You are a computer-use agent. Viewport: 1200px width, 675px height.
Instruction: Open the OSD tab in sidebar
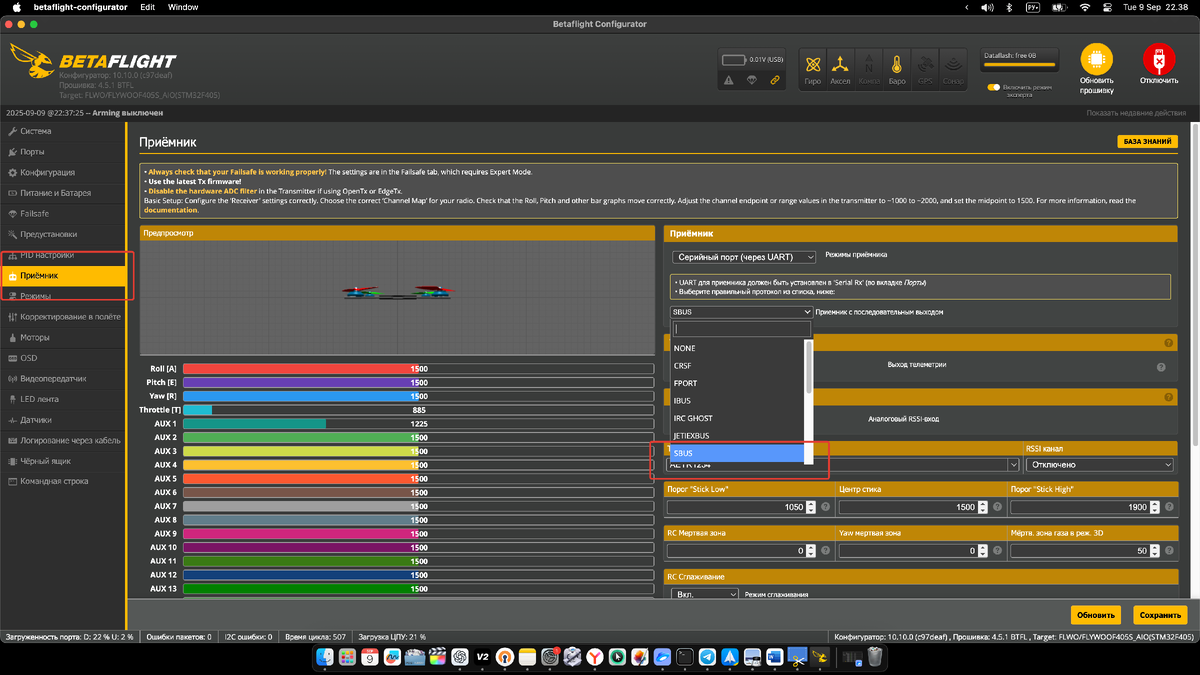point(64,358)
